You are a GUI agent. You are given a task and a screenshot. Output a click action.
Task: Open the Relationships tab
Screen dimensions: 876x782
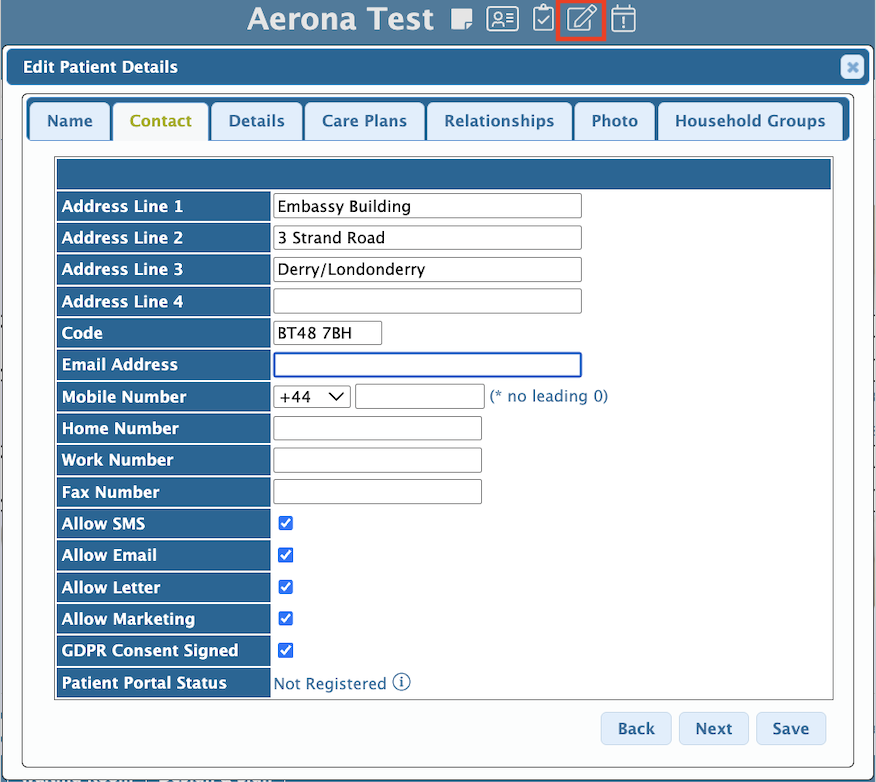[x=499, y=121]
